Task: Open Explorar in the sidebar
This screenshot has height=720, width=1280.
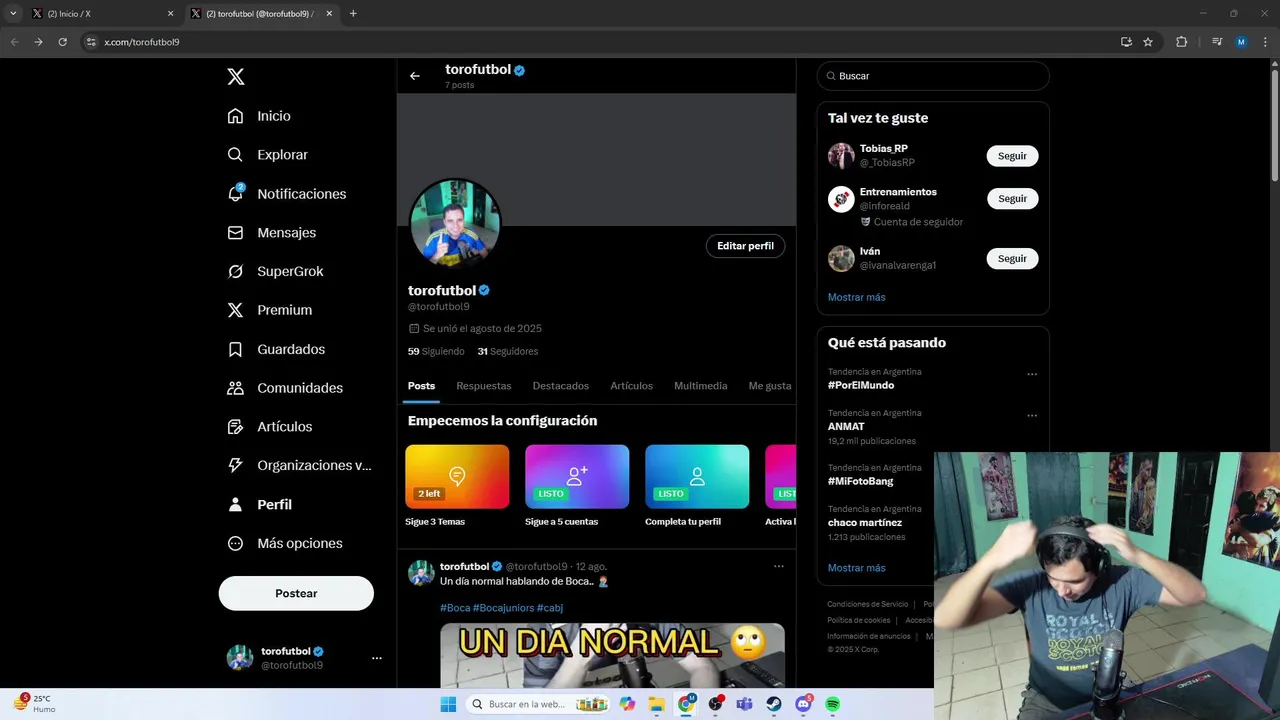Action: point(267,155)
